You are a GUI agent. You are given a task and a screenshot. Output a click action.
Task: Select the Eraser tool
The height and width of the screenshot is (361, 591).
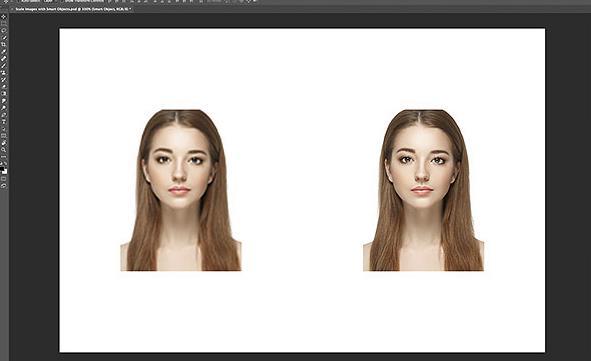tap(4, 86)
